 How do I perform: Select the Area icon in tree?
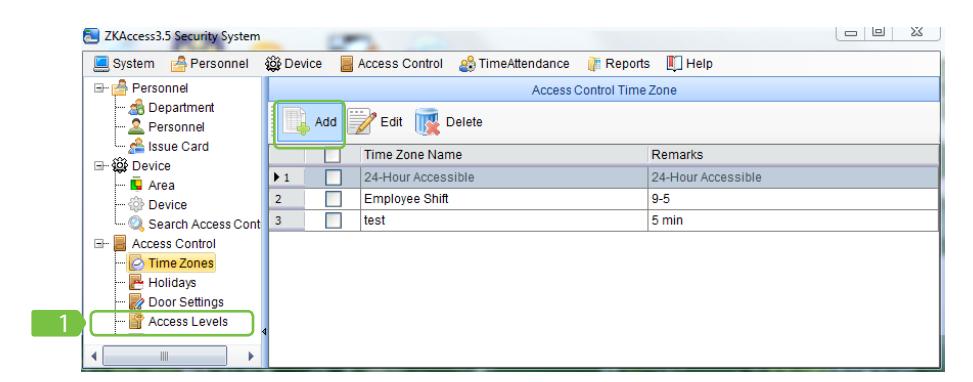pos(137,185)
